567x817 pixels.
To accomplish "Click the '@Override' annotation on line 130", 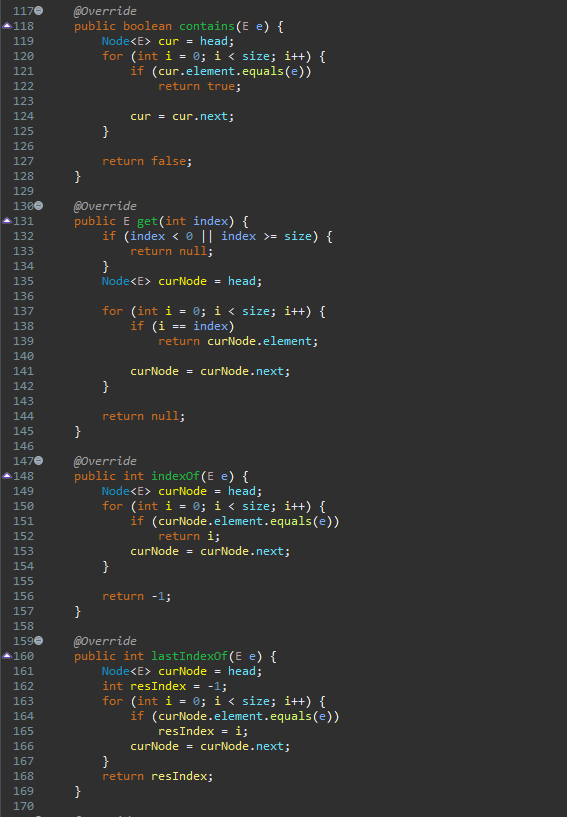I will pyautogui.click(x=105, y=206).
